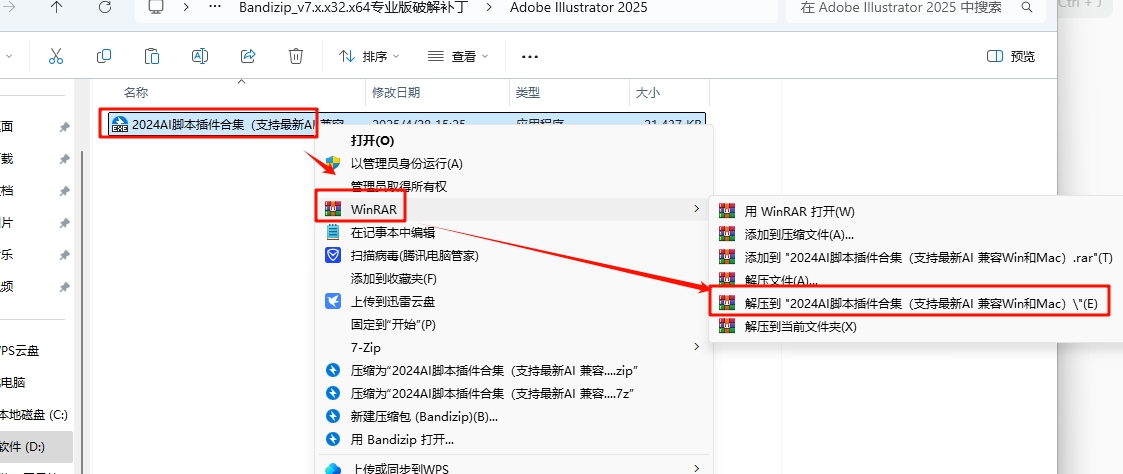Click the Up arrow navigation button
Image resolution: width=1123 pixels, height=474 pixels.
(x=57, y=8)
